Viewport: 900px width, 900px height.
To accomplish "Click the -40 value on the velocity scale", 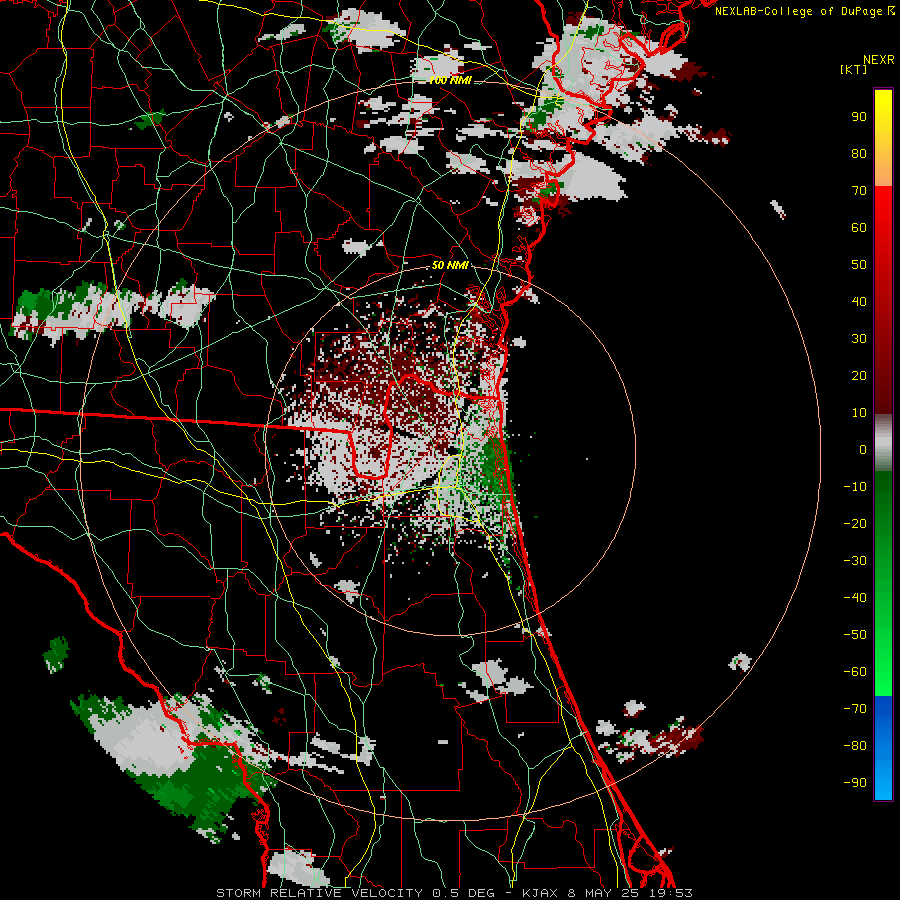I will coord(855,598).
